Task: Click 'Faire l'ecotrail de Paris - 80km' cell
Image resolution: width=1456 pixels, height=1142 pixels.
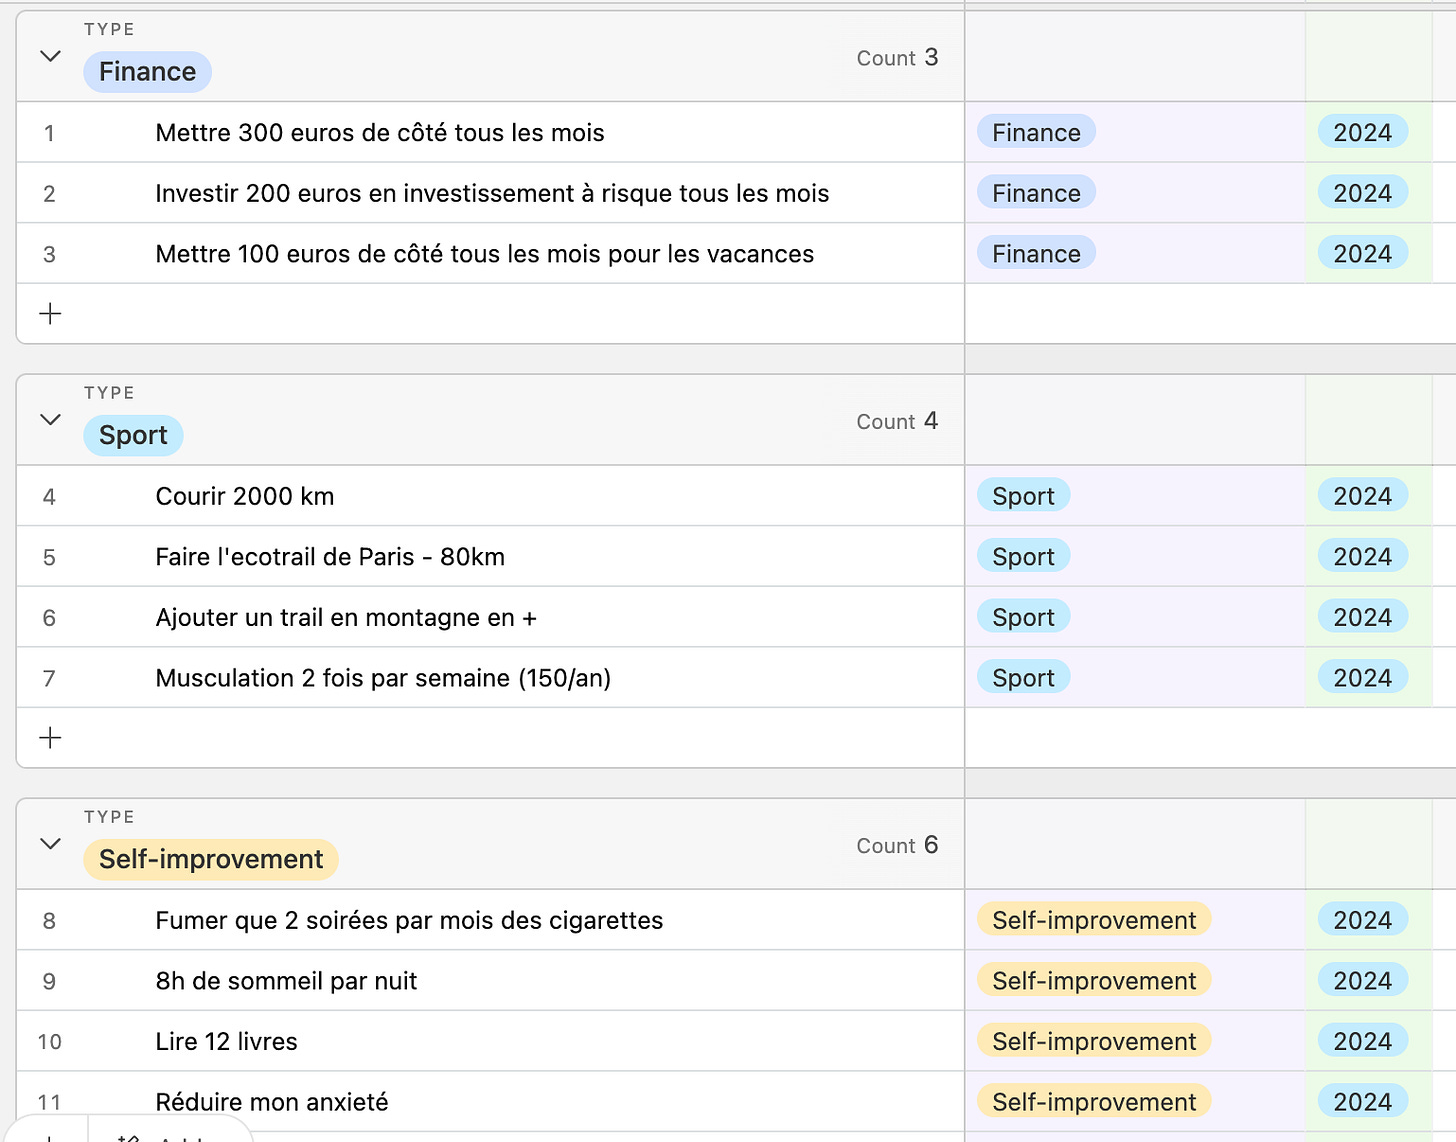Action: 330,557
